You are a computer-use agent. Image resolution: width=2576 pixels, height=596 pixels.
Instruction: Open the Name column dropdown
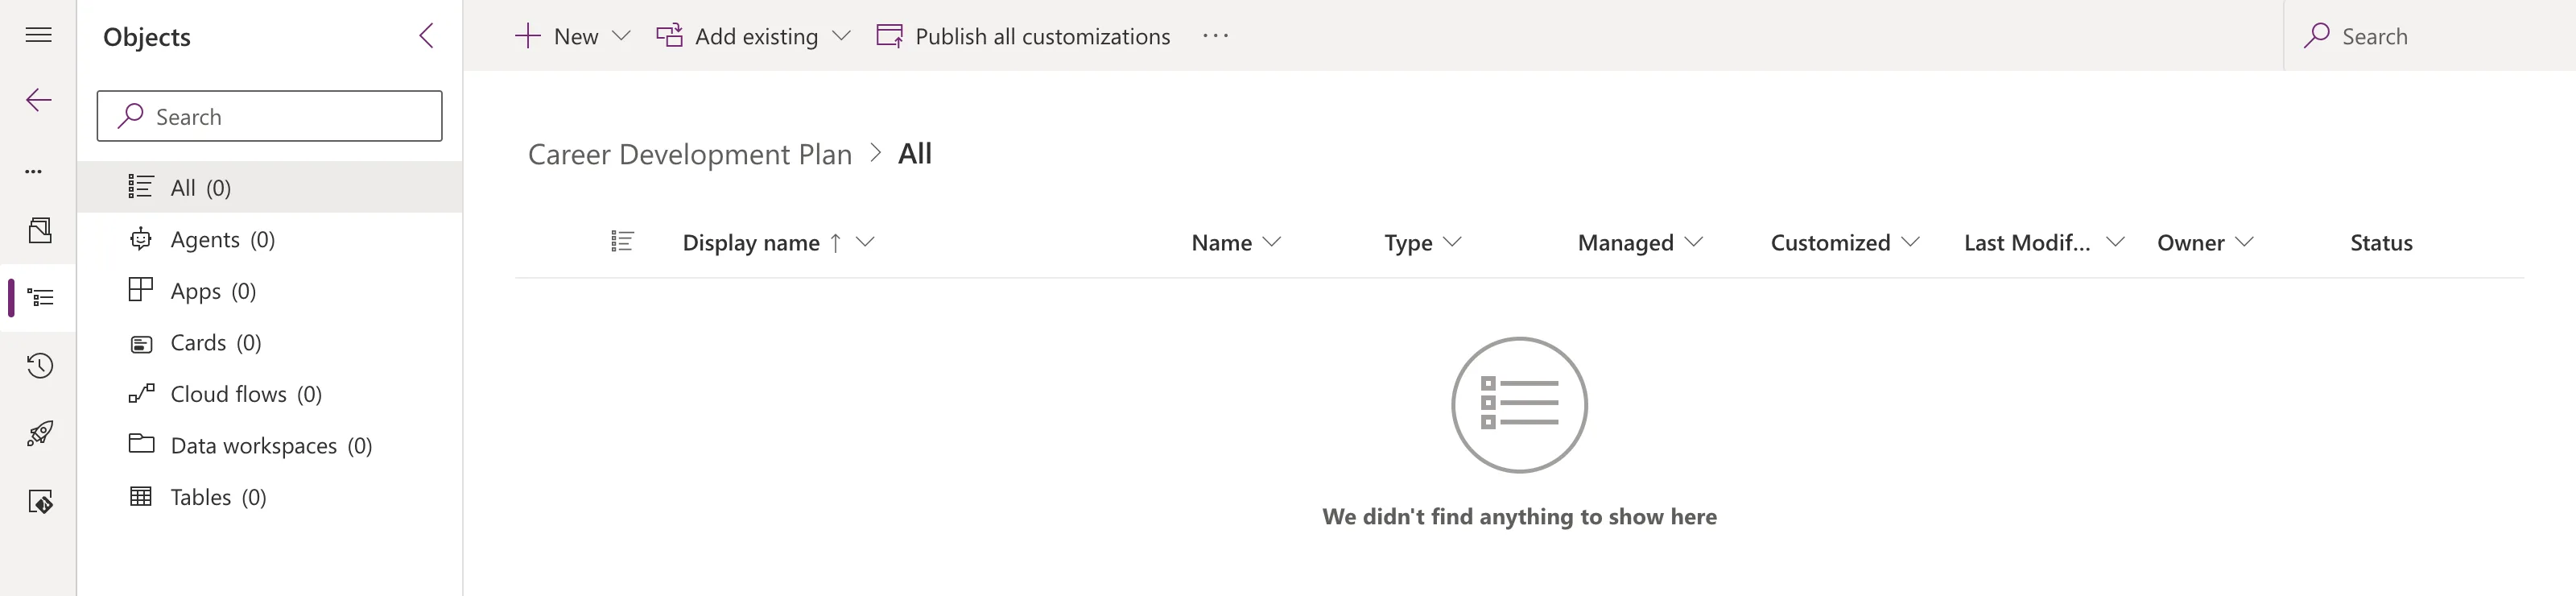[x=1272, y=242]
